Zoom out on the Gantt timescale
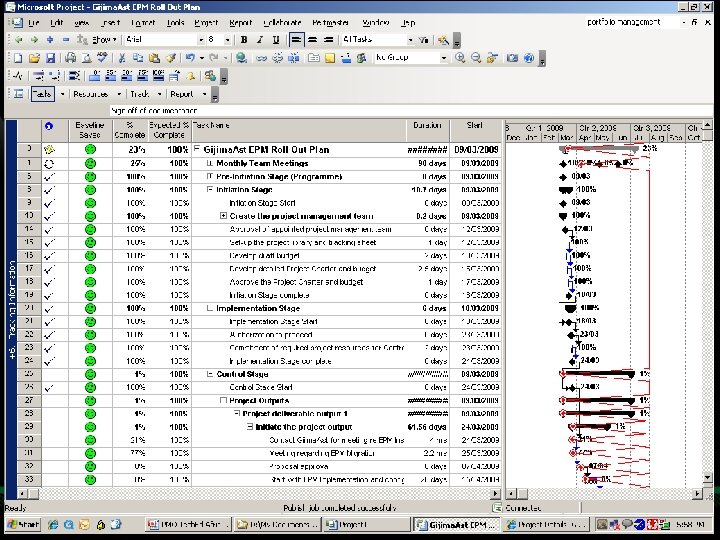Screen dimensions: 720x540 [x=476, y=58]
